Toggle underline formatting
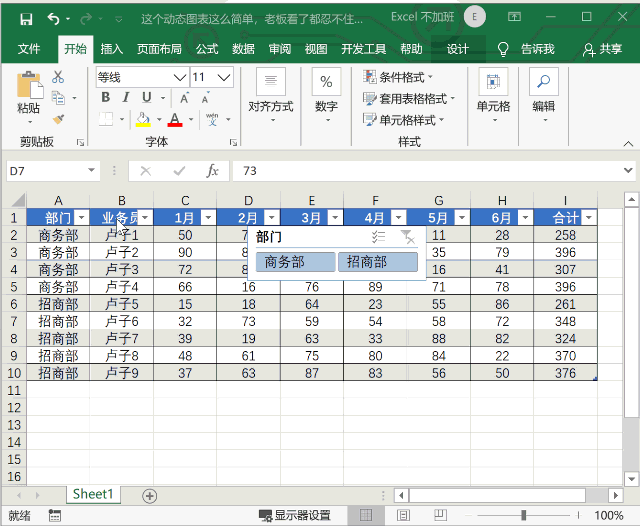The width and height of the screenshot is (640, 526). 147,97
